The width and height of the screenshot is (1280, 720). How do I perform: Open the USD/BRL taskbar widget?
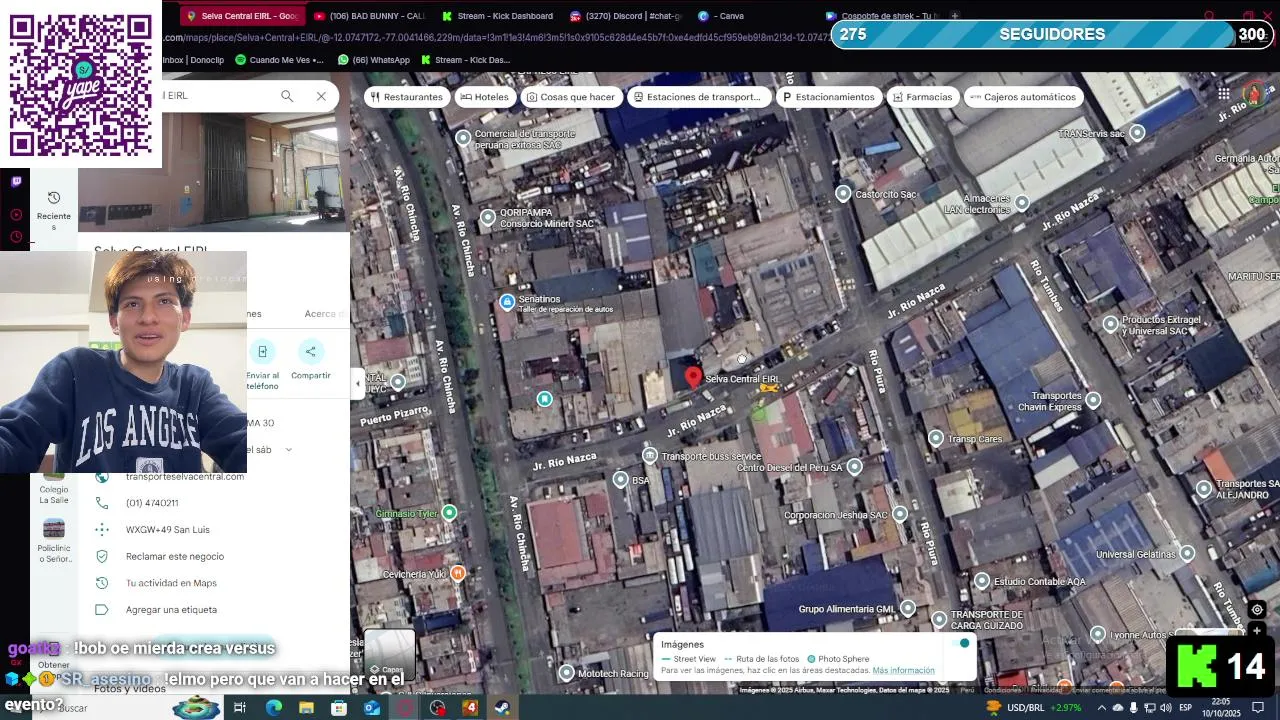click(1034, 708)
